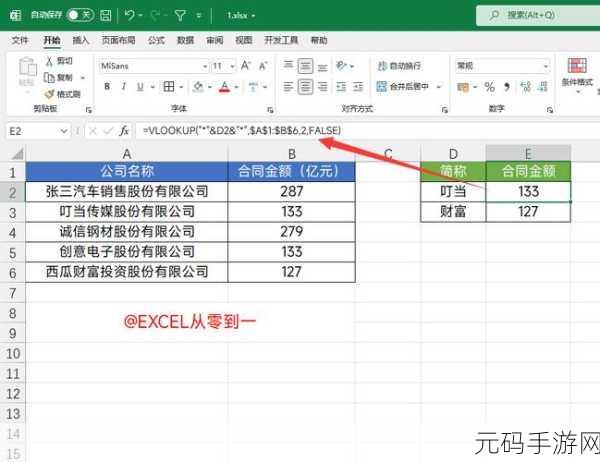Switch to the 插入 ribbon tab
Image resolution: width=600 pixels, height=462 pixels.
(x=80, y=40)
